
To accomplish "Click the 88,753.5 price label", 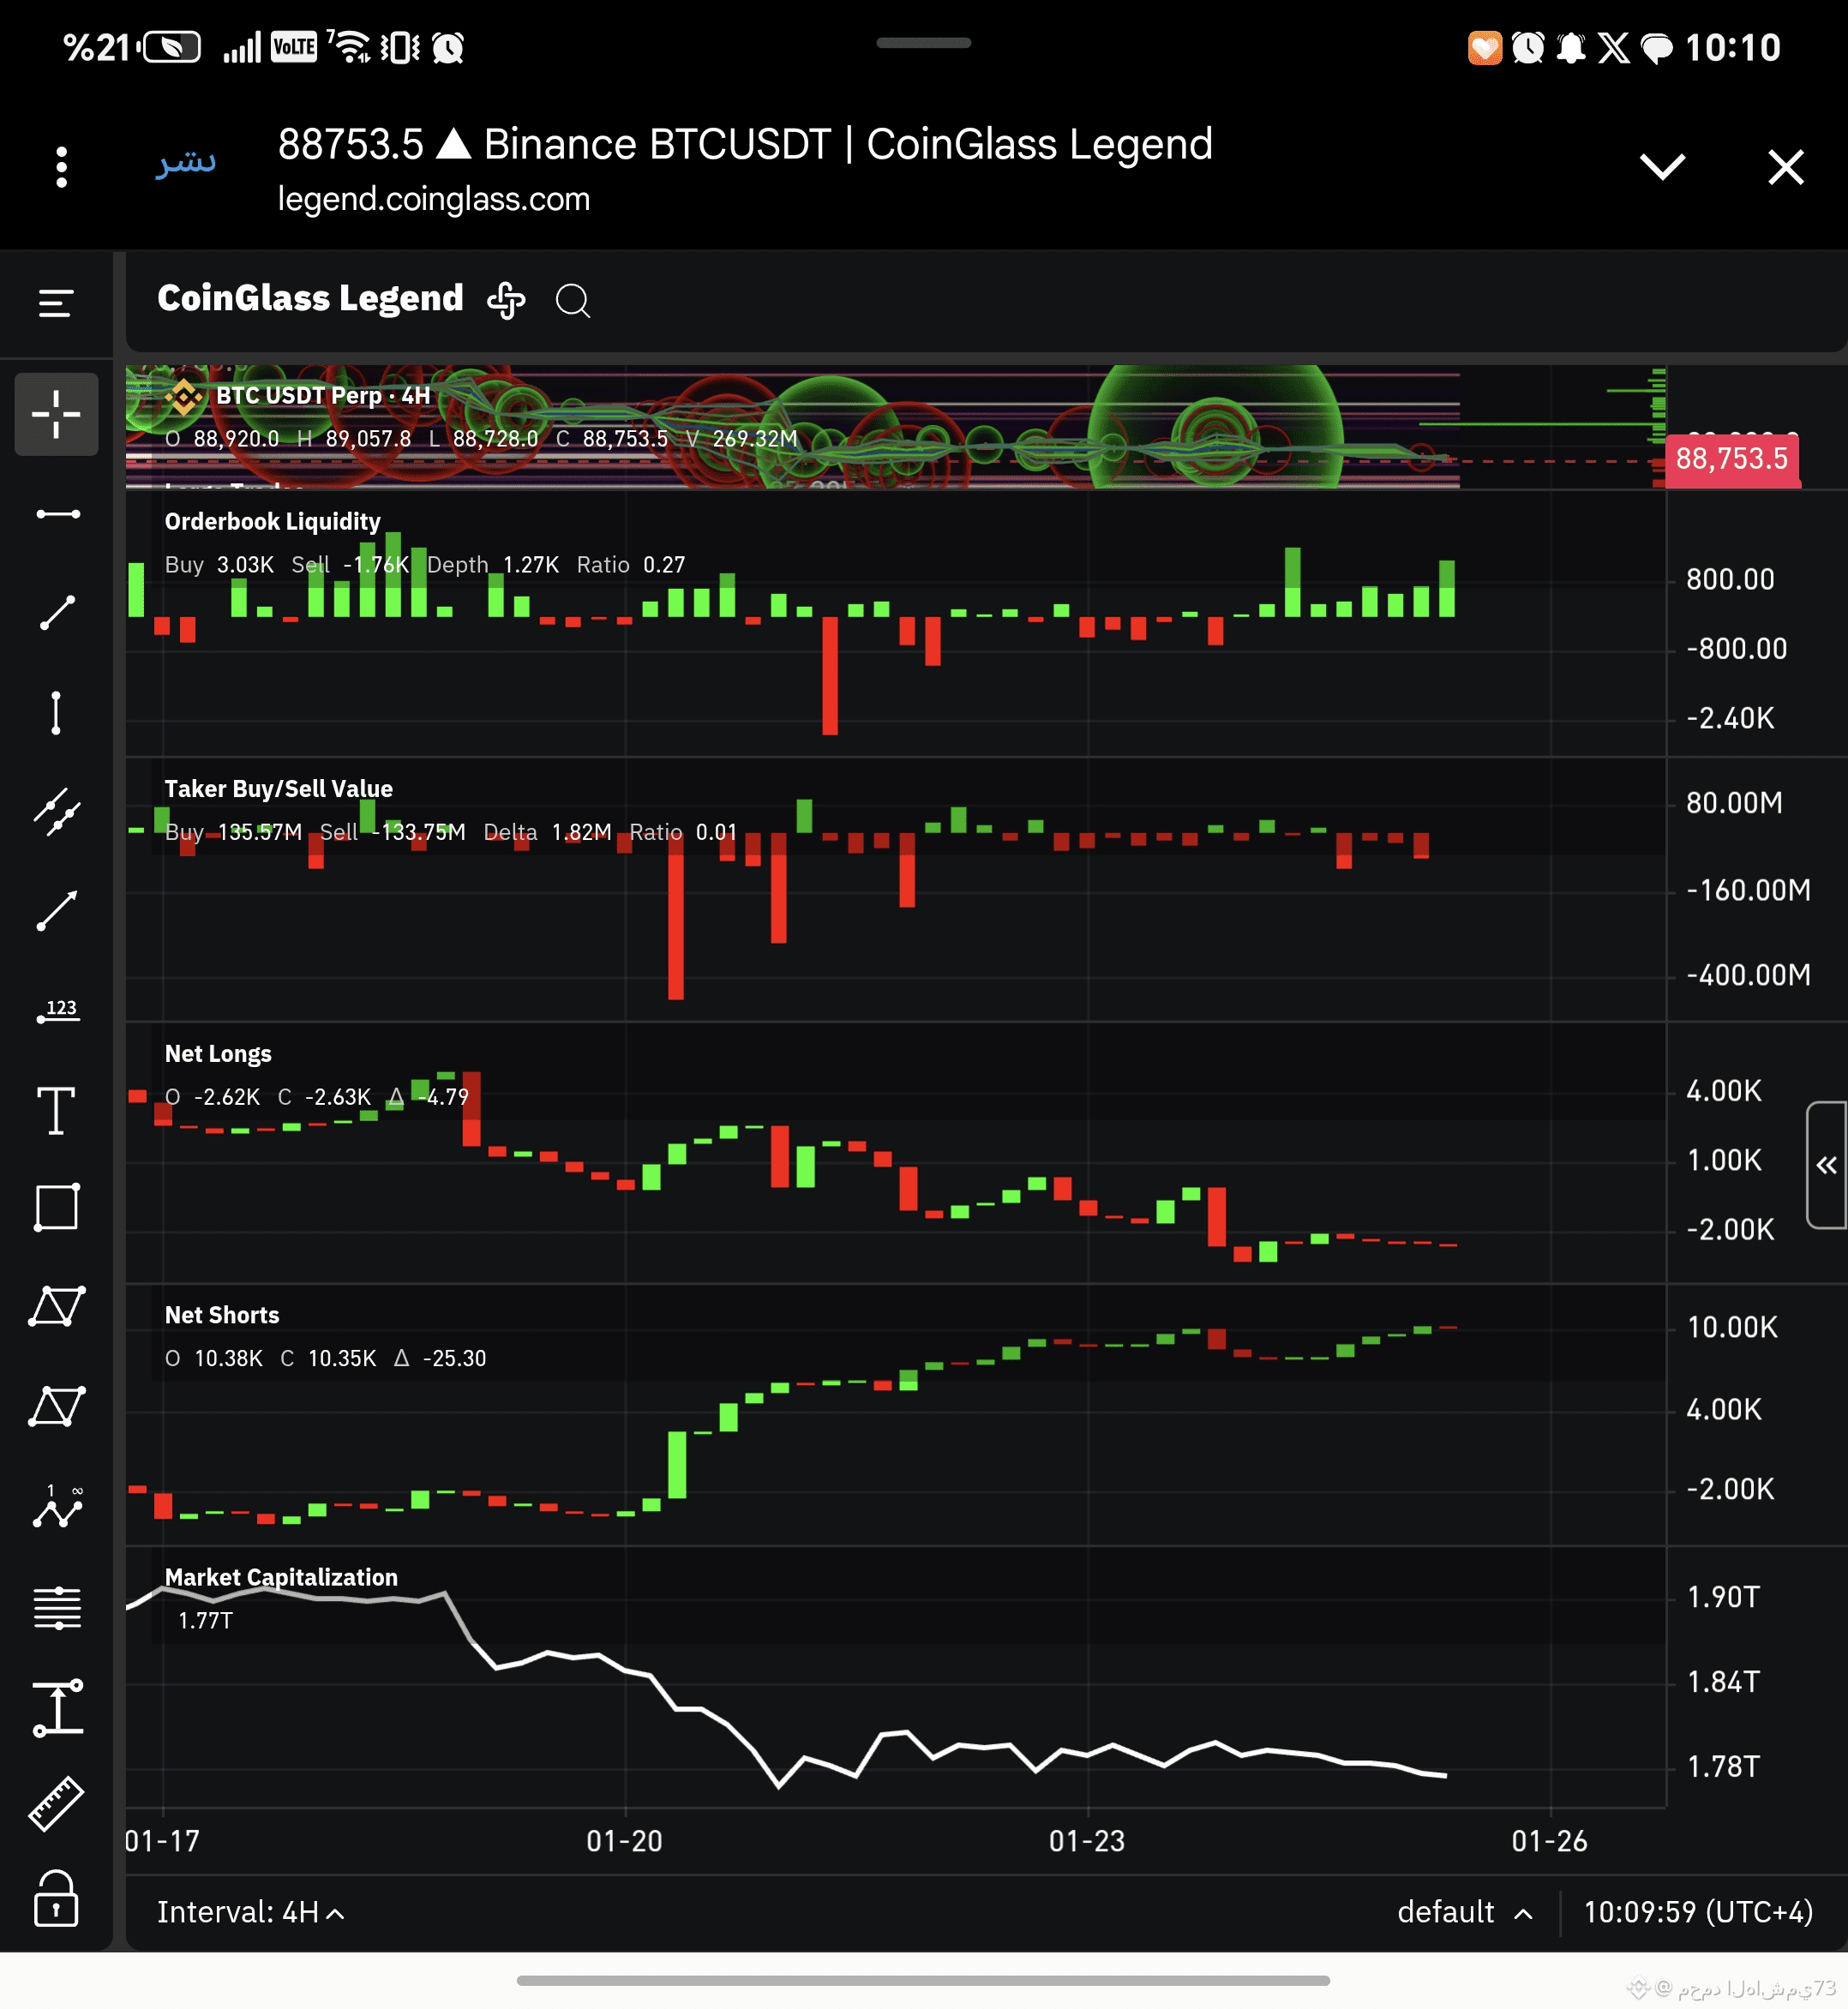I will tap(1731, 459).
